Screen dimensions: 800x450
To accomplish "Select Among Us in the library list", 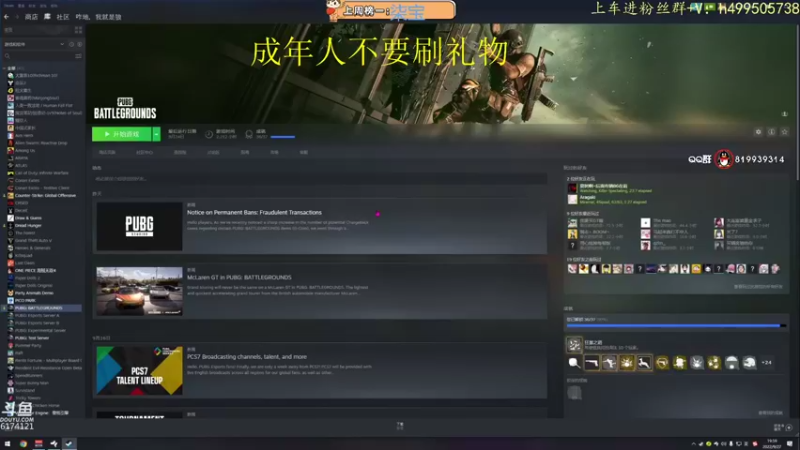I will tap(25, 151).
